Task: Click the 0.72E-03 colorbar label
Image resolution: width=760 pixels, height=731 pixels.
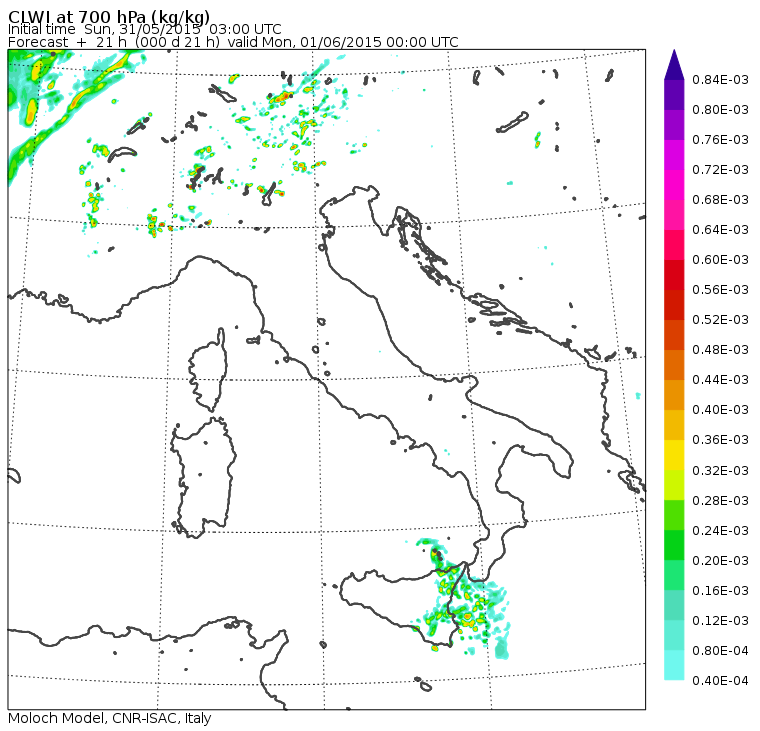Action: 720,170
